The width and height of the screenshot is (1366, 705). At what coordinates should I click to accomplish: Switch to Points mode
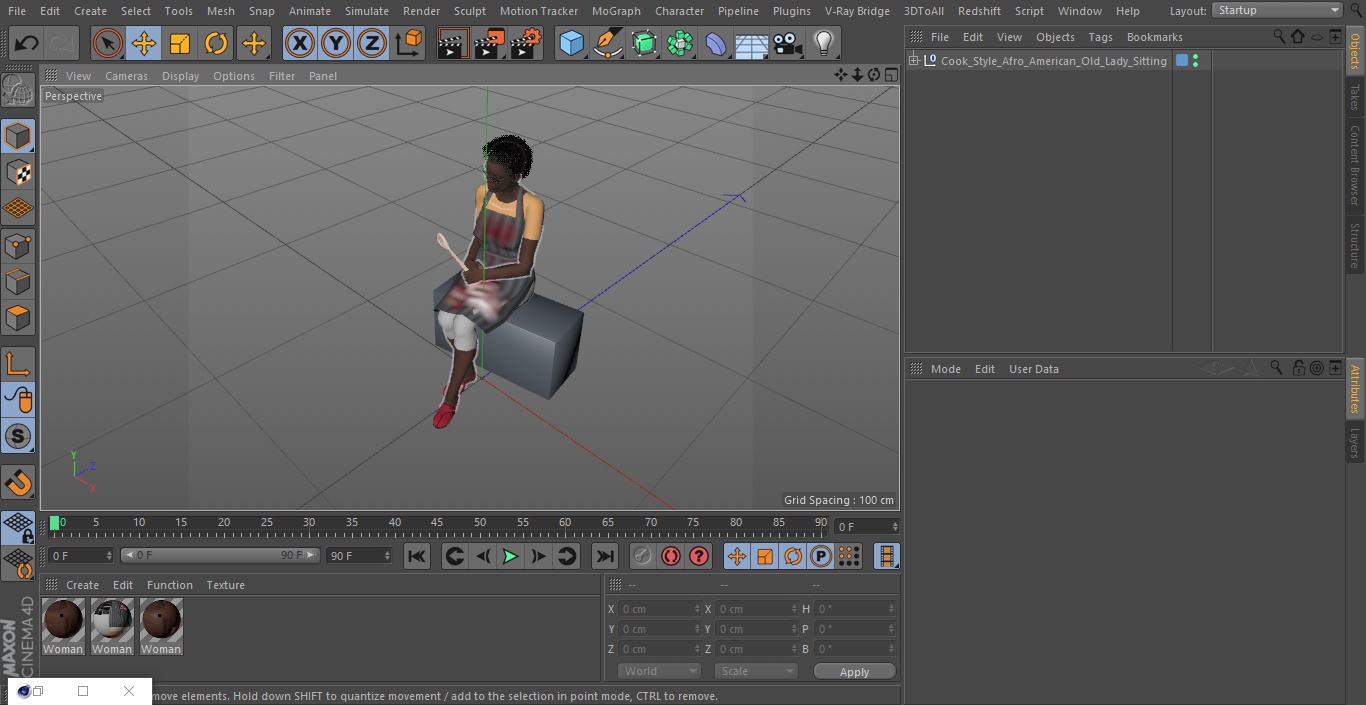tap(18, 245)
